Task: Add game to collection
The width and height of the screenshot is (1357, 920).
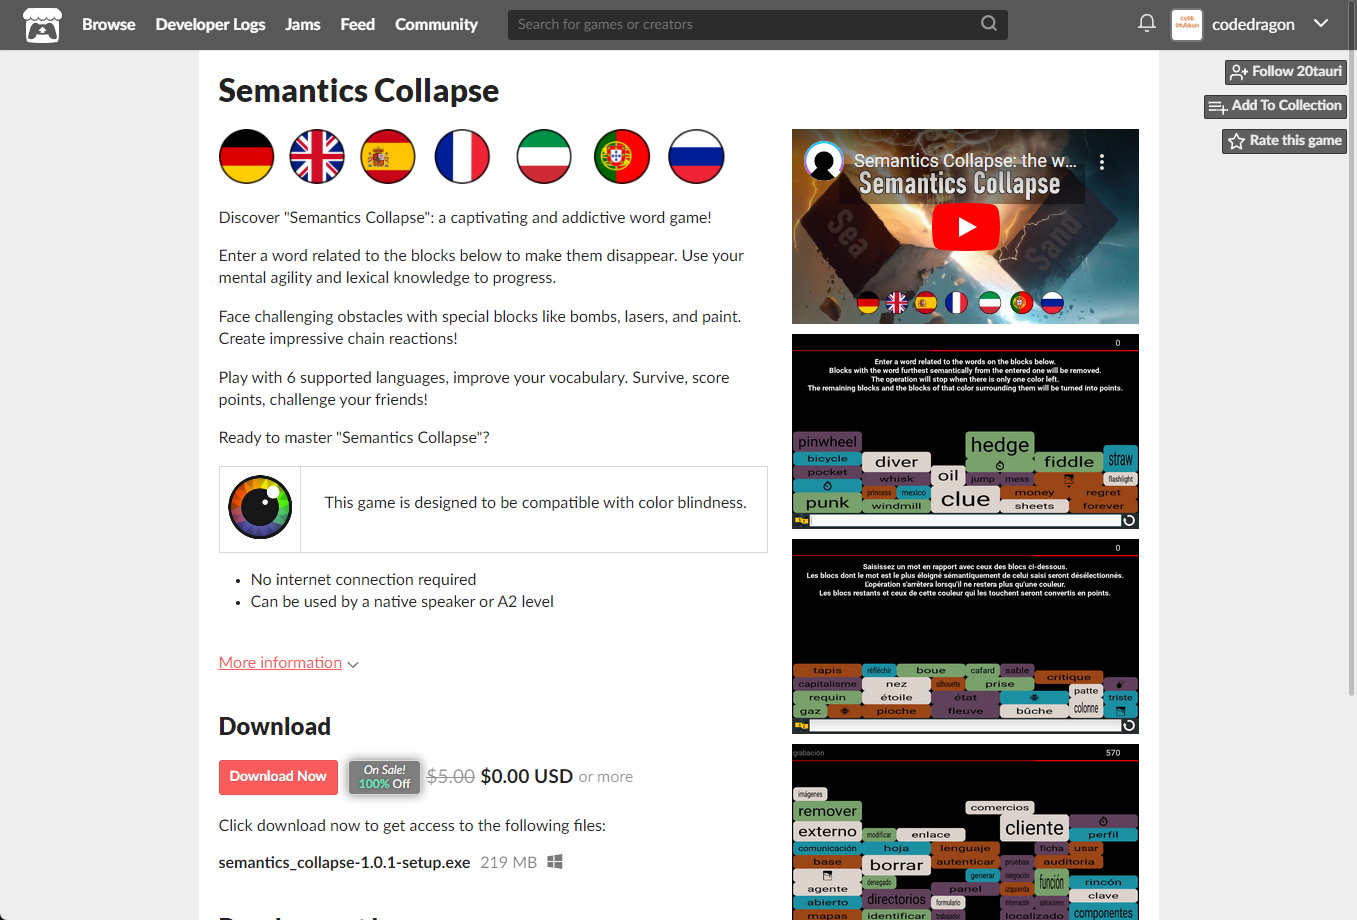Action: (1275, 106)
